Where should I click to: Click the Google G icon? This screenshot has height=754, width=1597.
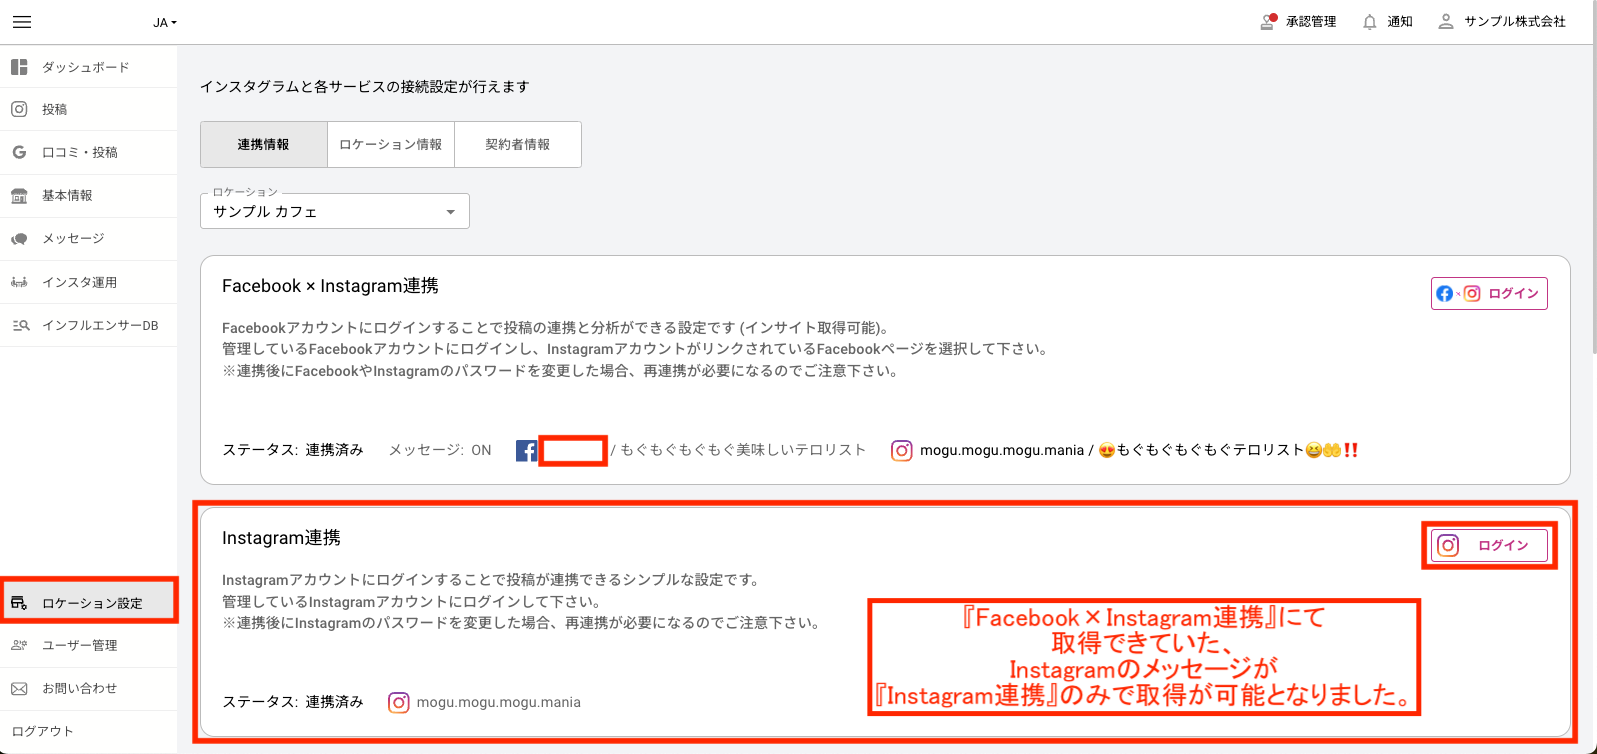pos(19,152)
